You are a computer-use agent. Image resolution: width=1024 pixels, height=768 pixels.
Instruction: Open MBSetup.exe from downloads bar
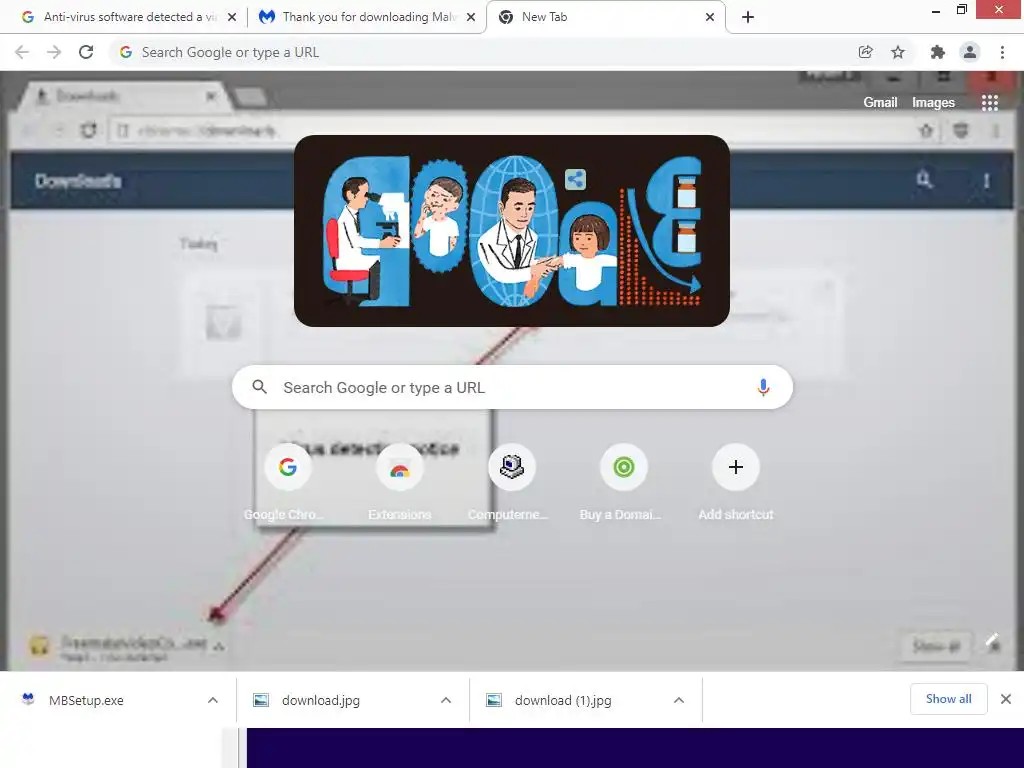[86, 700]
